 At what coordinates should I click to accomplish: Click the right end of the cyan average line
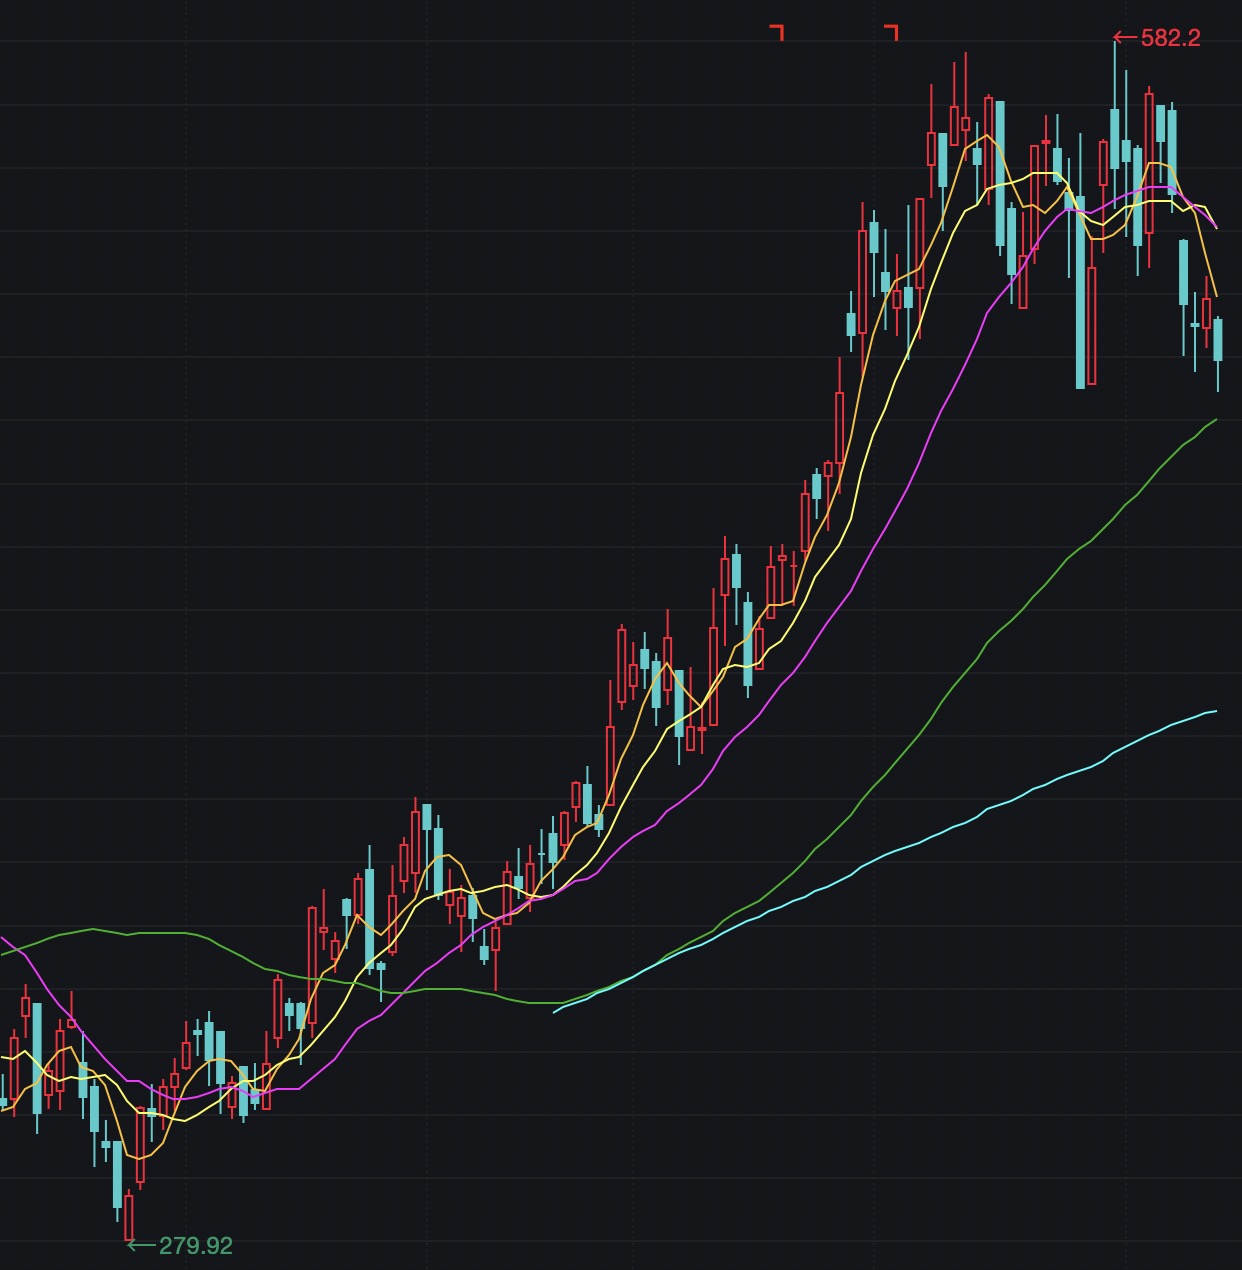1215,712
